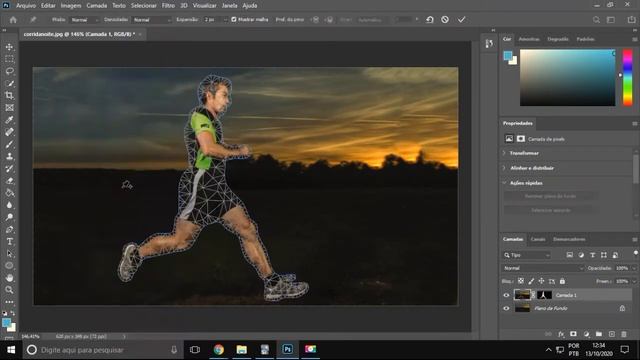640x360 pixels.
Task: Pick color in the color field
Action: click(x=567, y=78)
